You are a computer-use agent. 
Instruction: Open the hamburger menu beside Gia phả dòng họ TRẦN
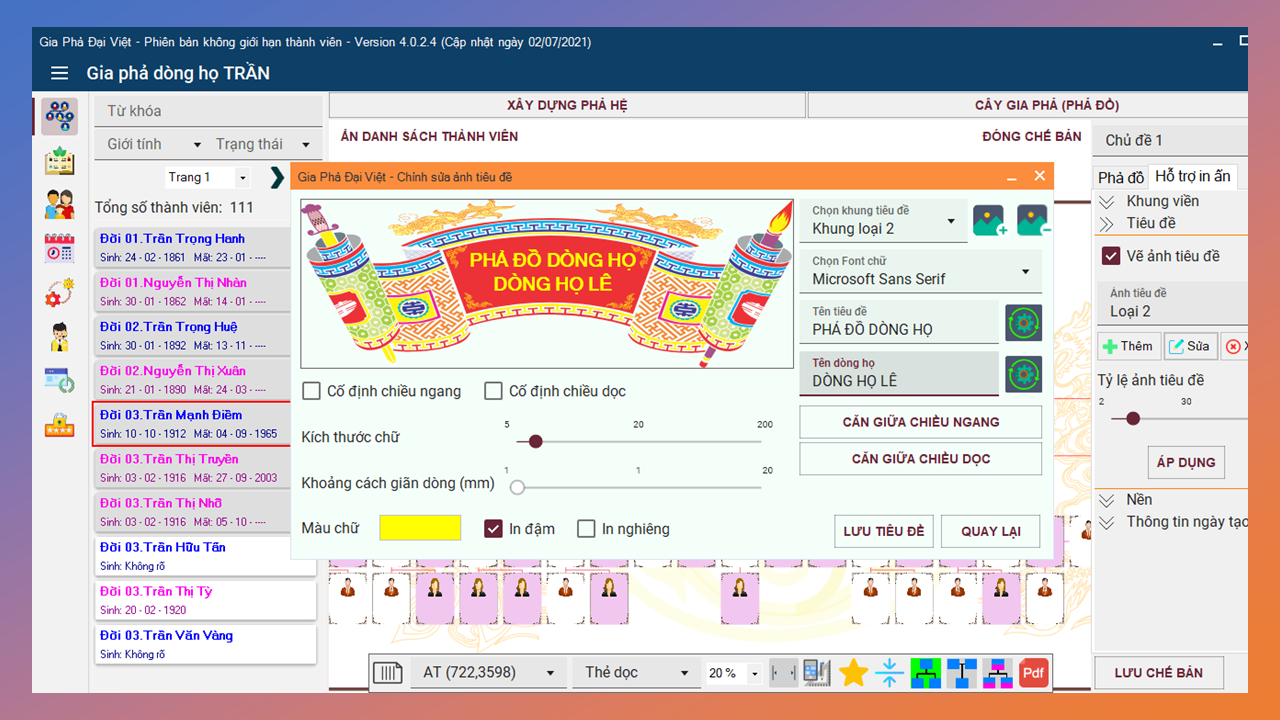click(60, 73)
